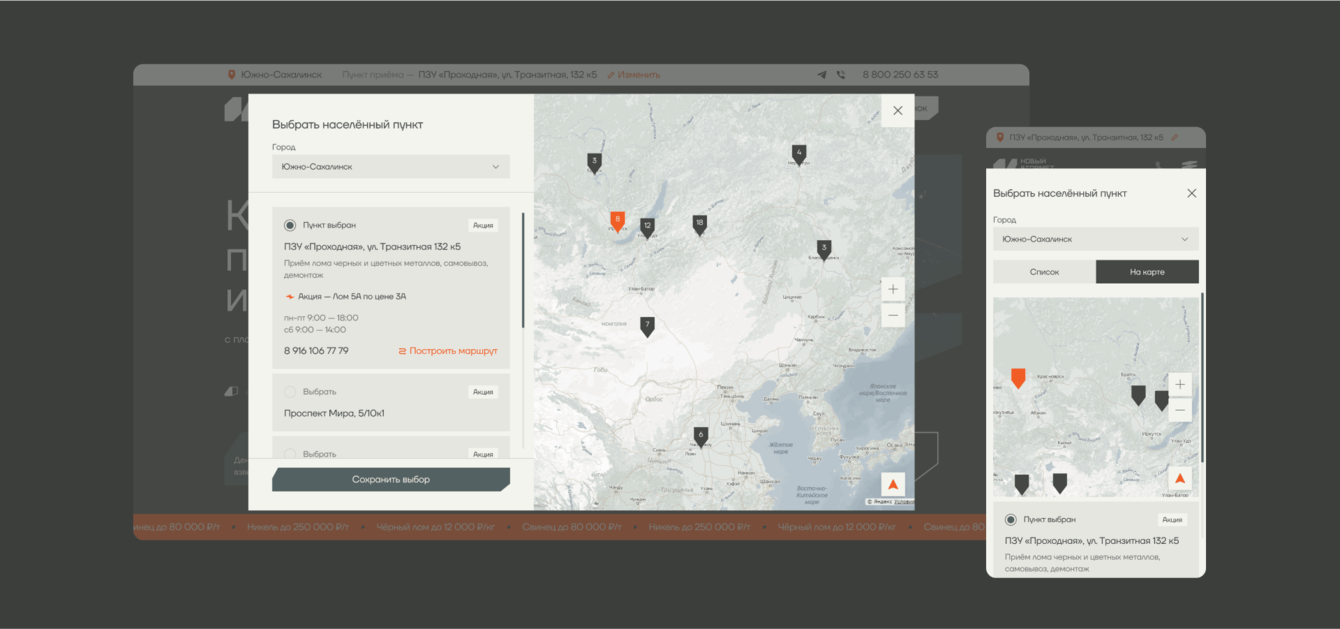Switch to the Список tab
This screenshot has height=629, width=1340.
[1044, 272]
